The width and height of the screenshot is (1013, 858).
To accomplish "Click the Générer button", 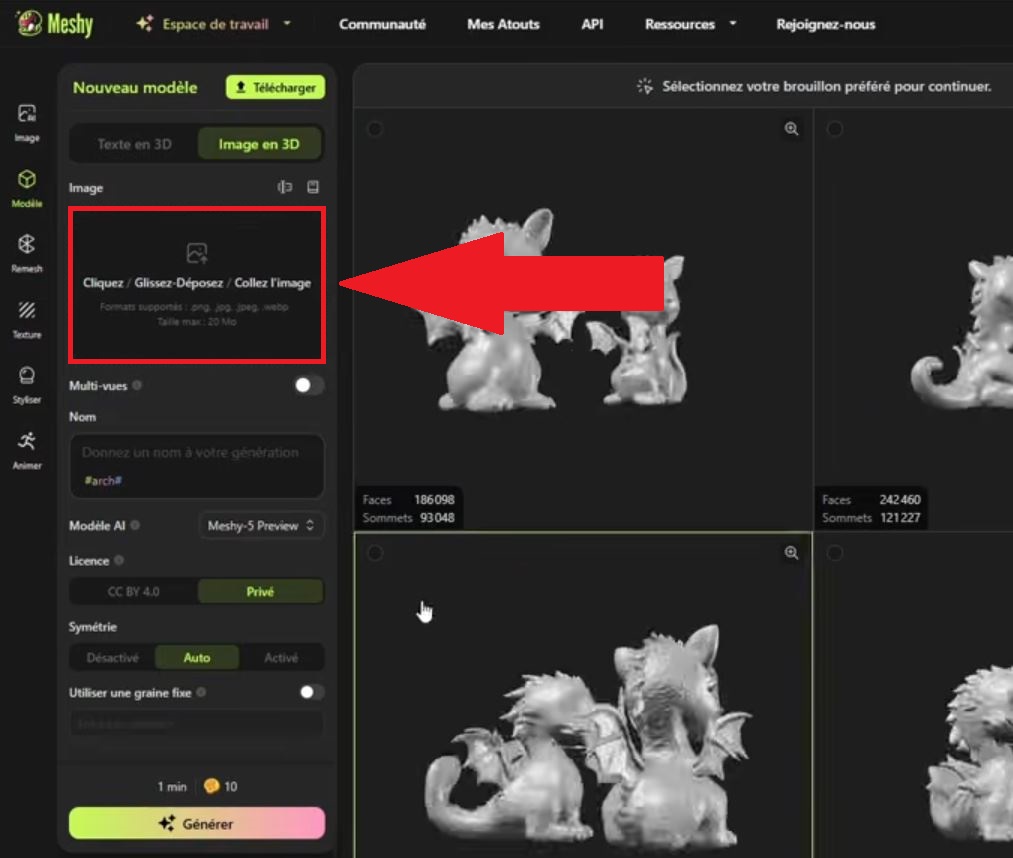I will coord(197,823).
